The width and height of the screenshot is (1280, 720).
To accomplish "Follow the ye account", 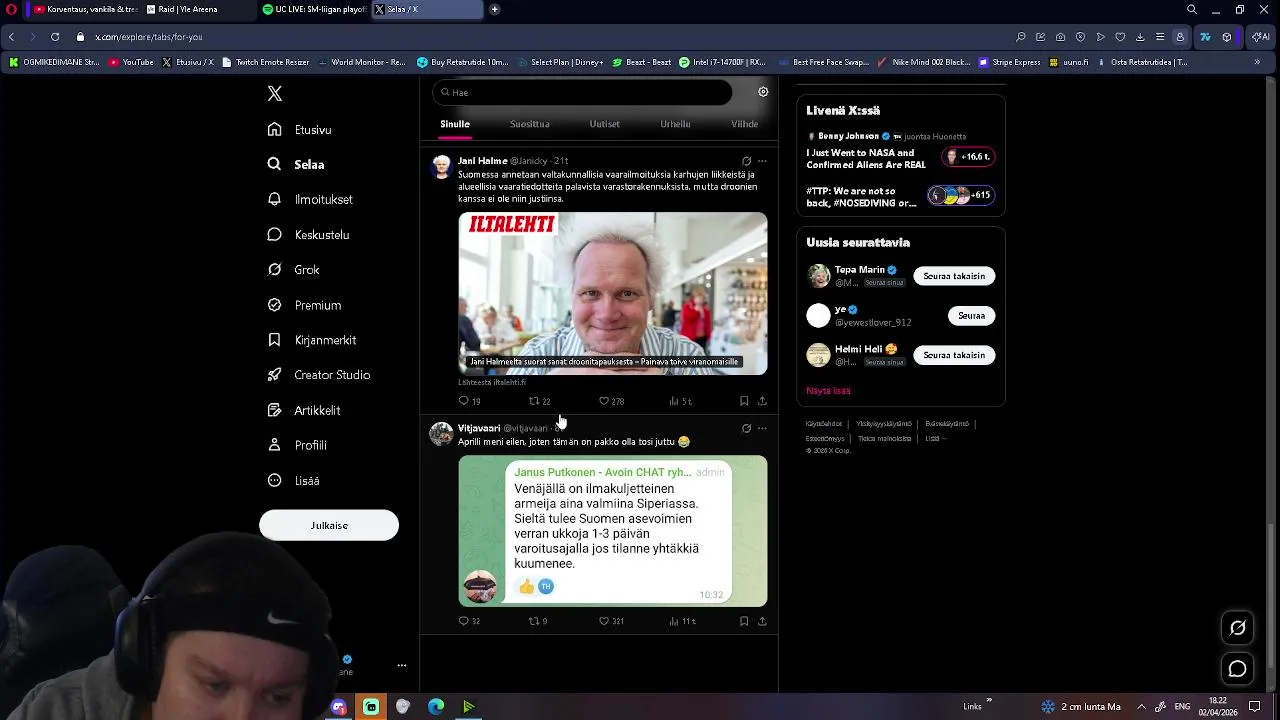I will (x=971, y=316).
